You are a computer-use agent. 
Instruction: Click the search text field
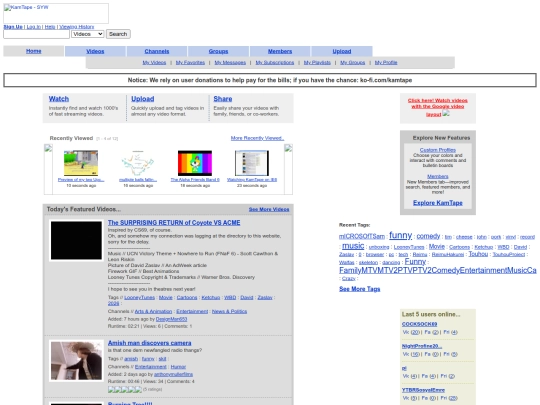[37, 34]
